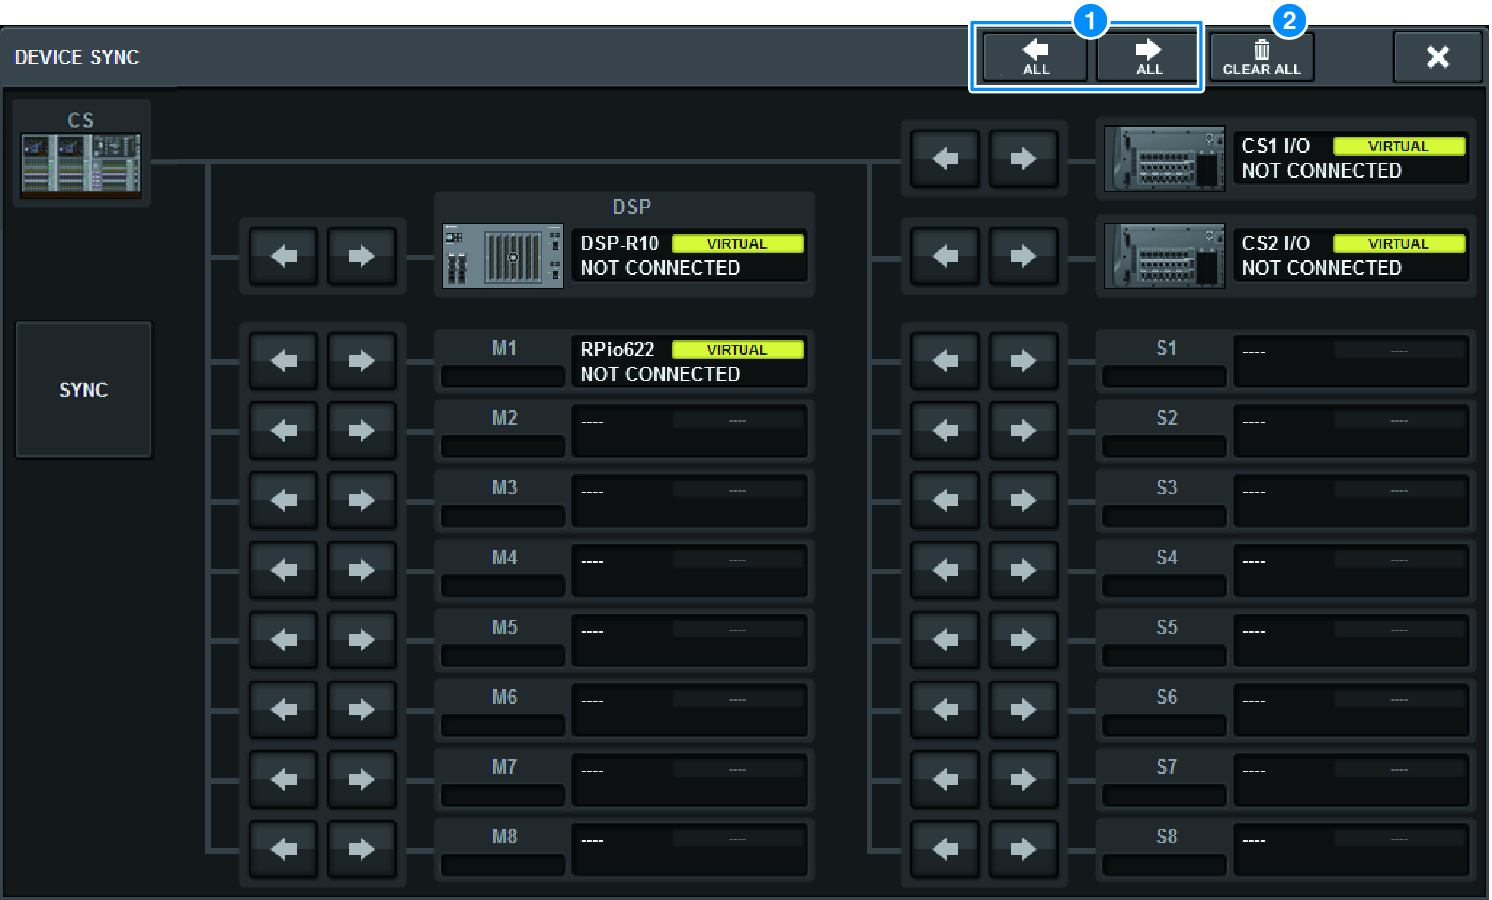
Task: Click left arrow for S3 slot
Action: (x=945, y=500)
